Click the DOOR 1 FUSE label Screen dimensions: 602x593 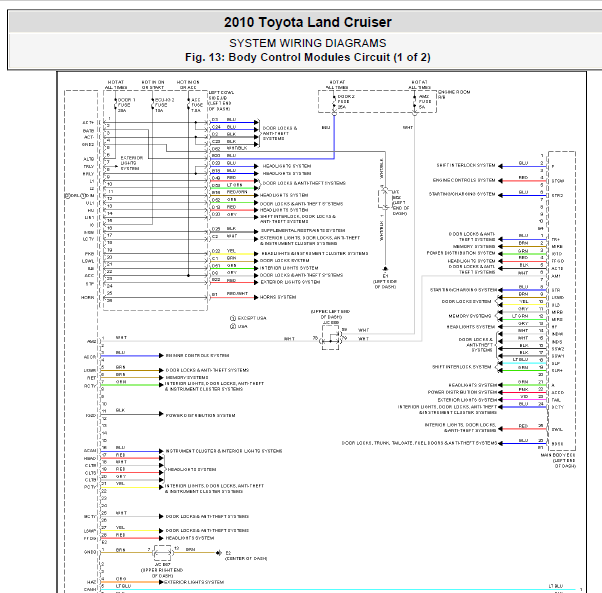[125, 105]
